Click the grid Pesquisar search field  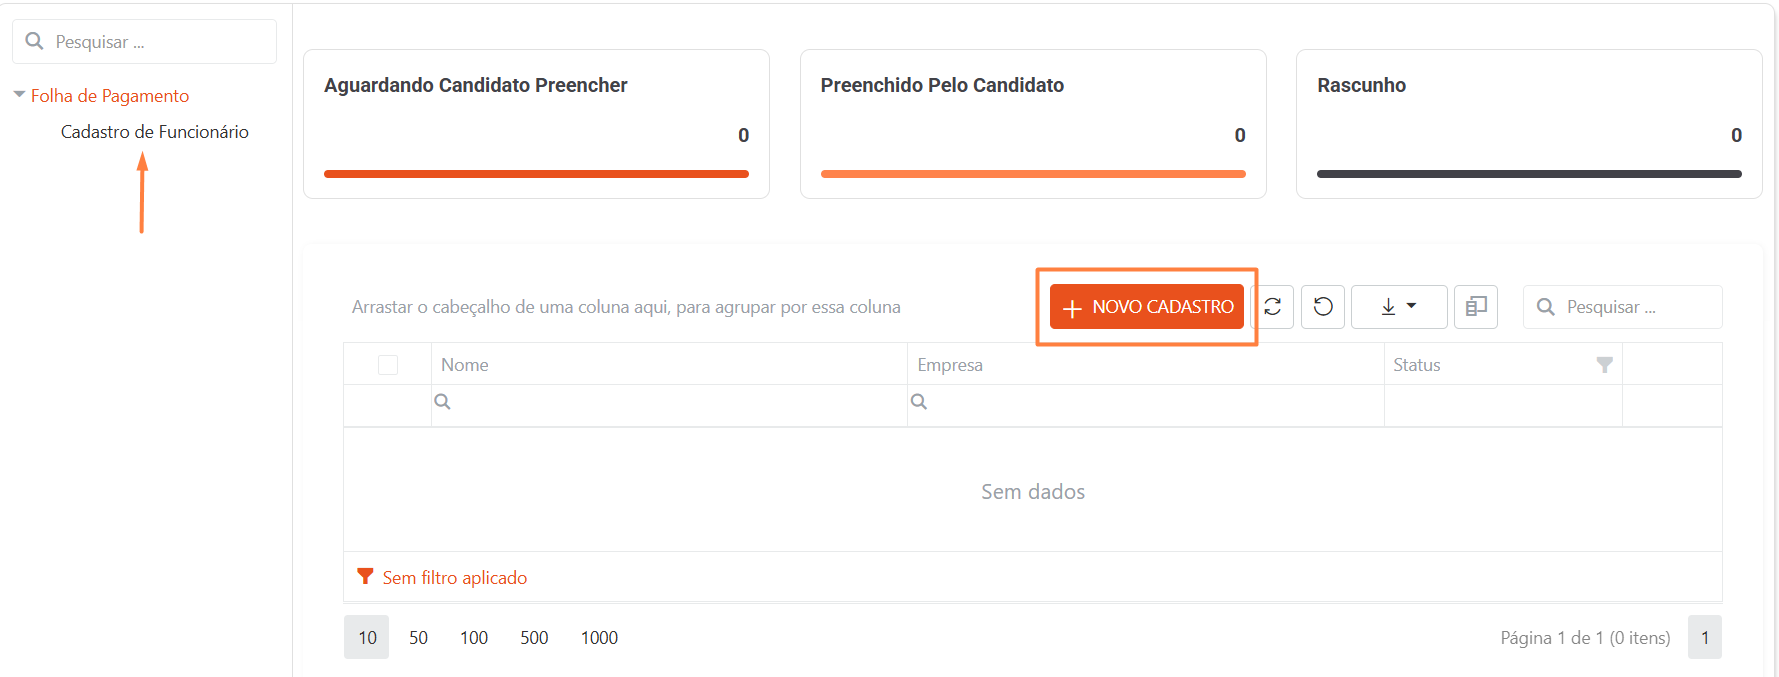tap(1623, 307)
